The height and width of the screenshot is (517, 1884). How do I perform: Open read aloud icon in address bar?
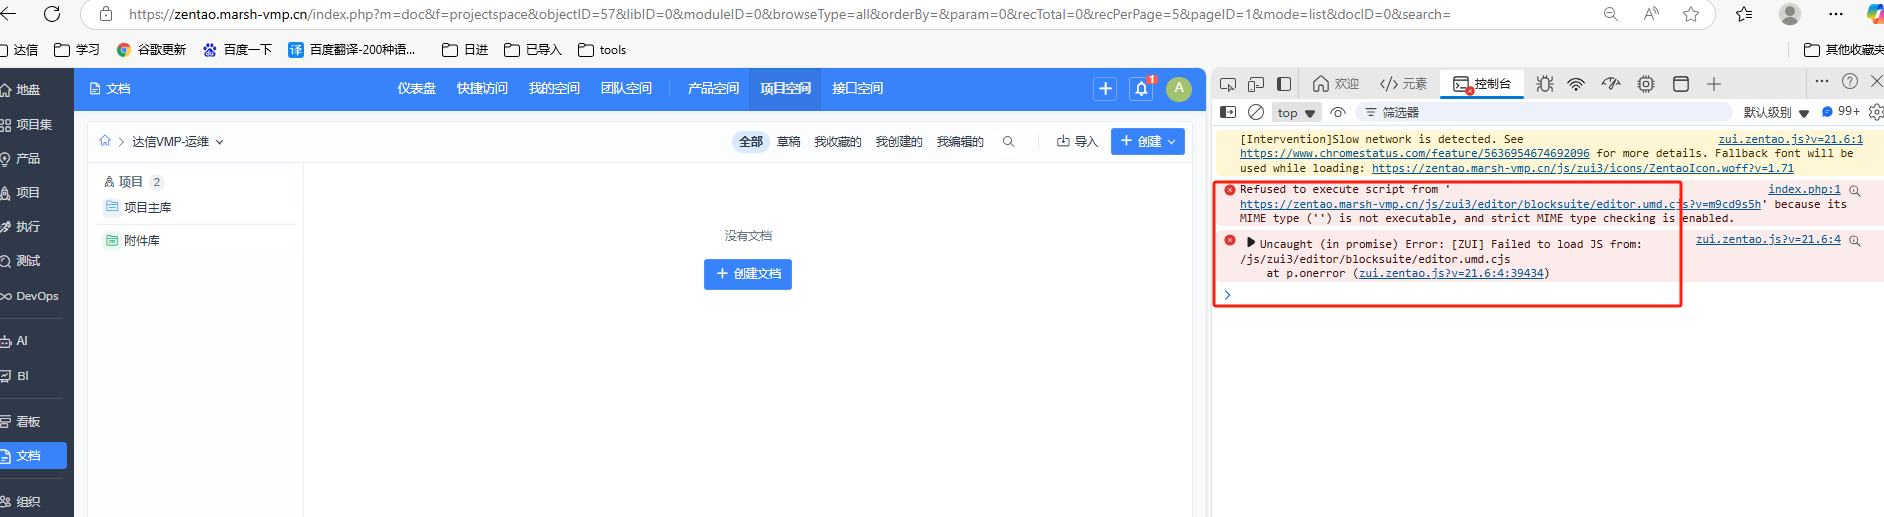(x=1651, y=14)
